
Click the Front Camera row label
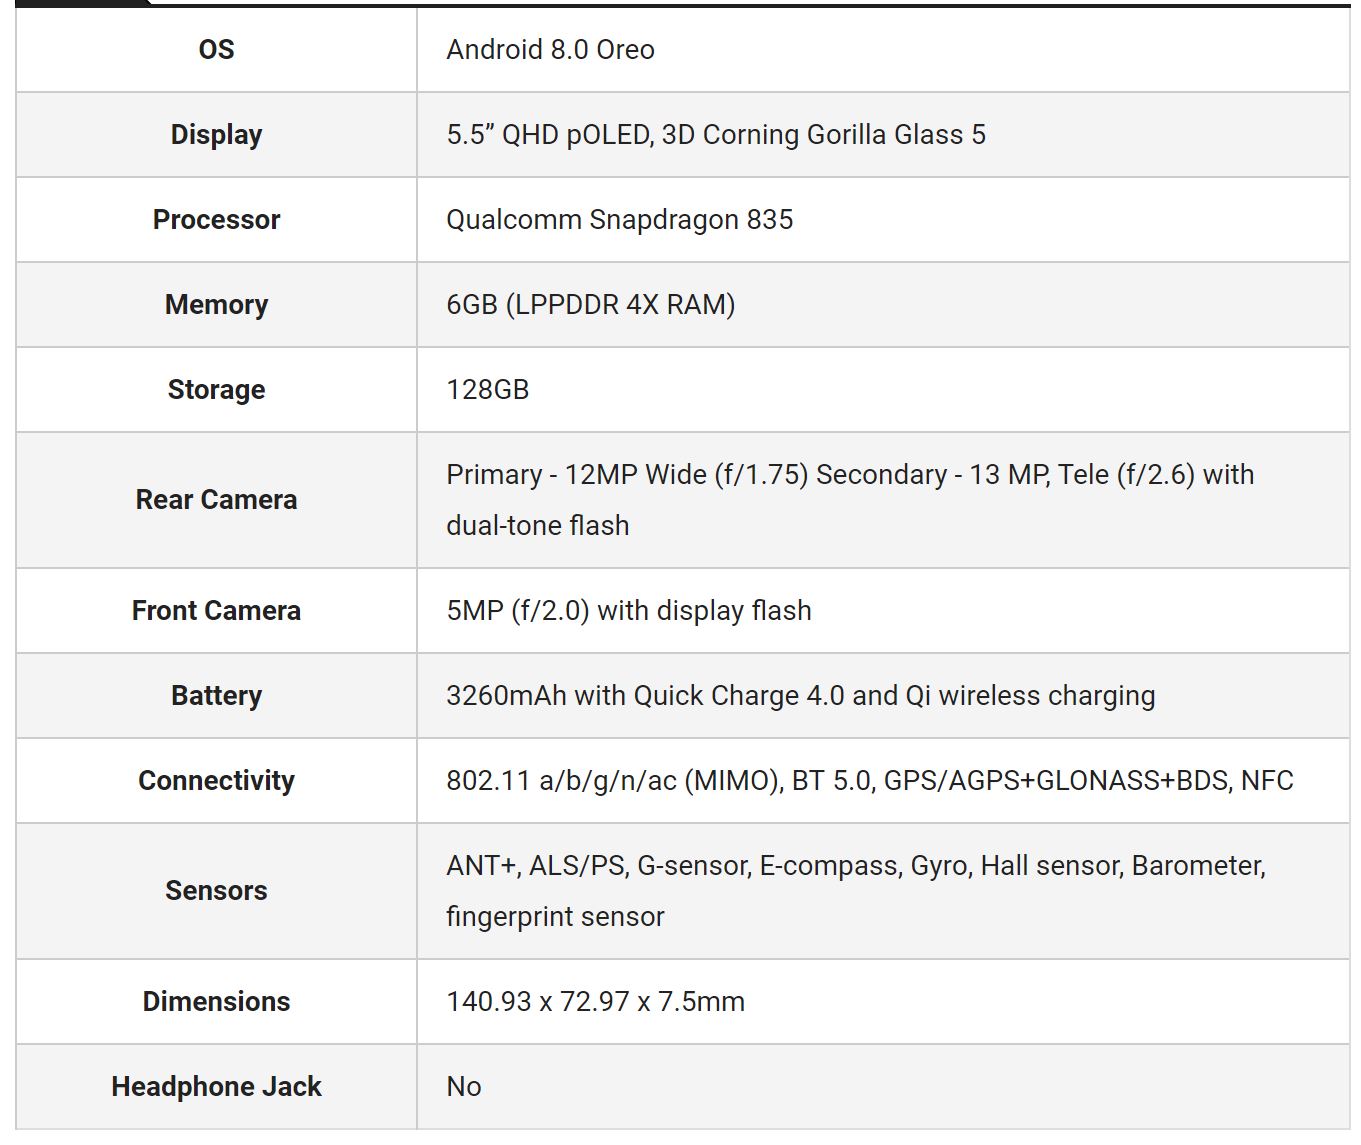point(216,610)
